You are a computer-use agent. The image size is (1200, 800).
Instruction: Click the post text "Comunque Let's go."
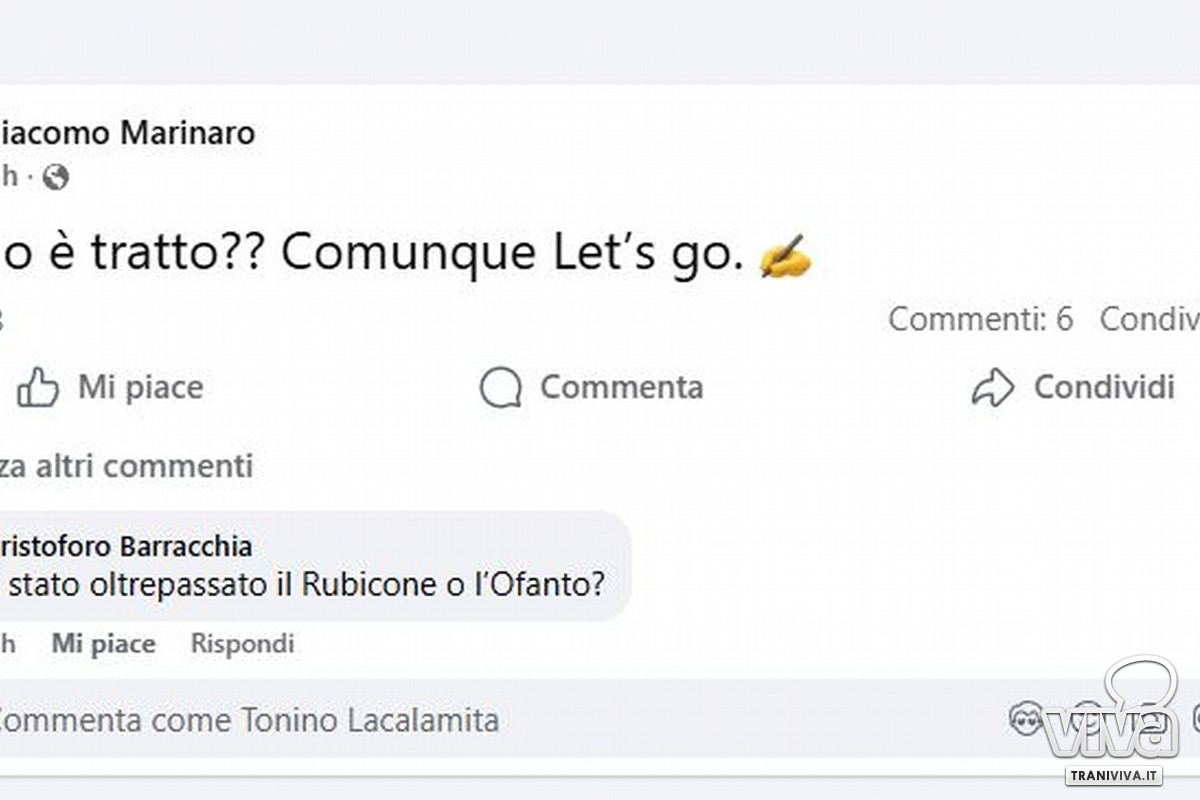pyautogui.click(x=512, y=254)
